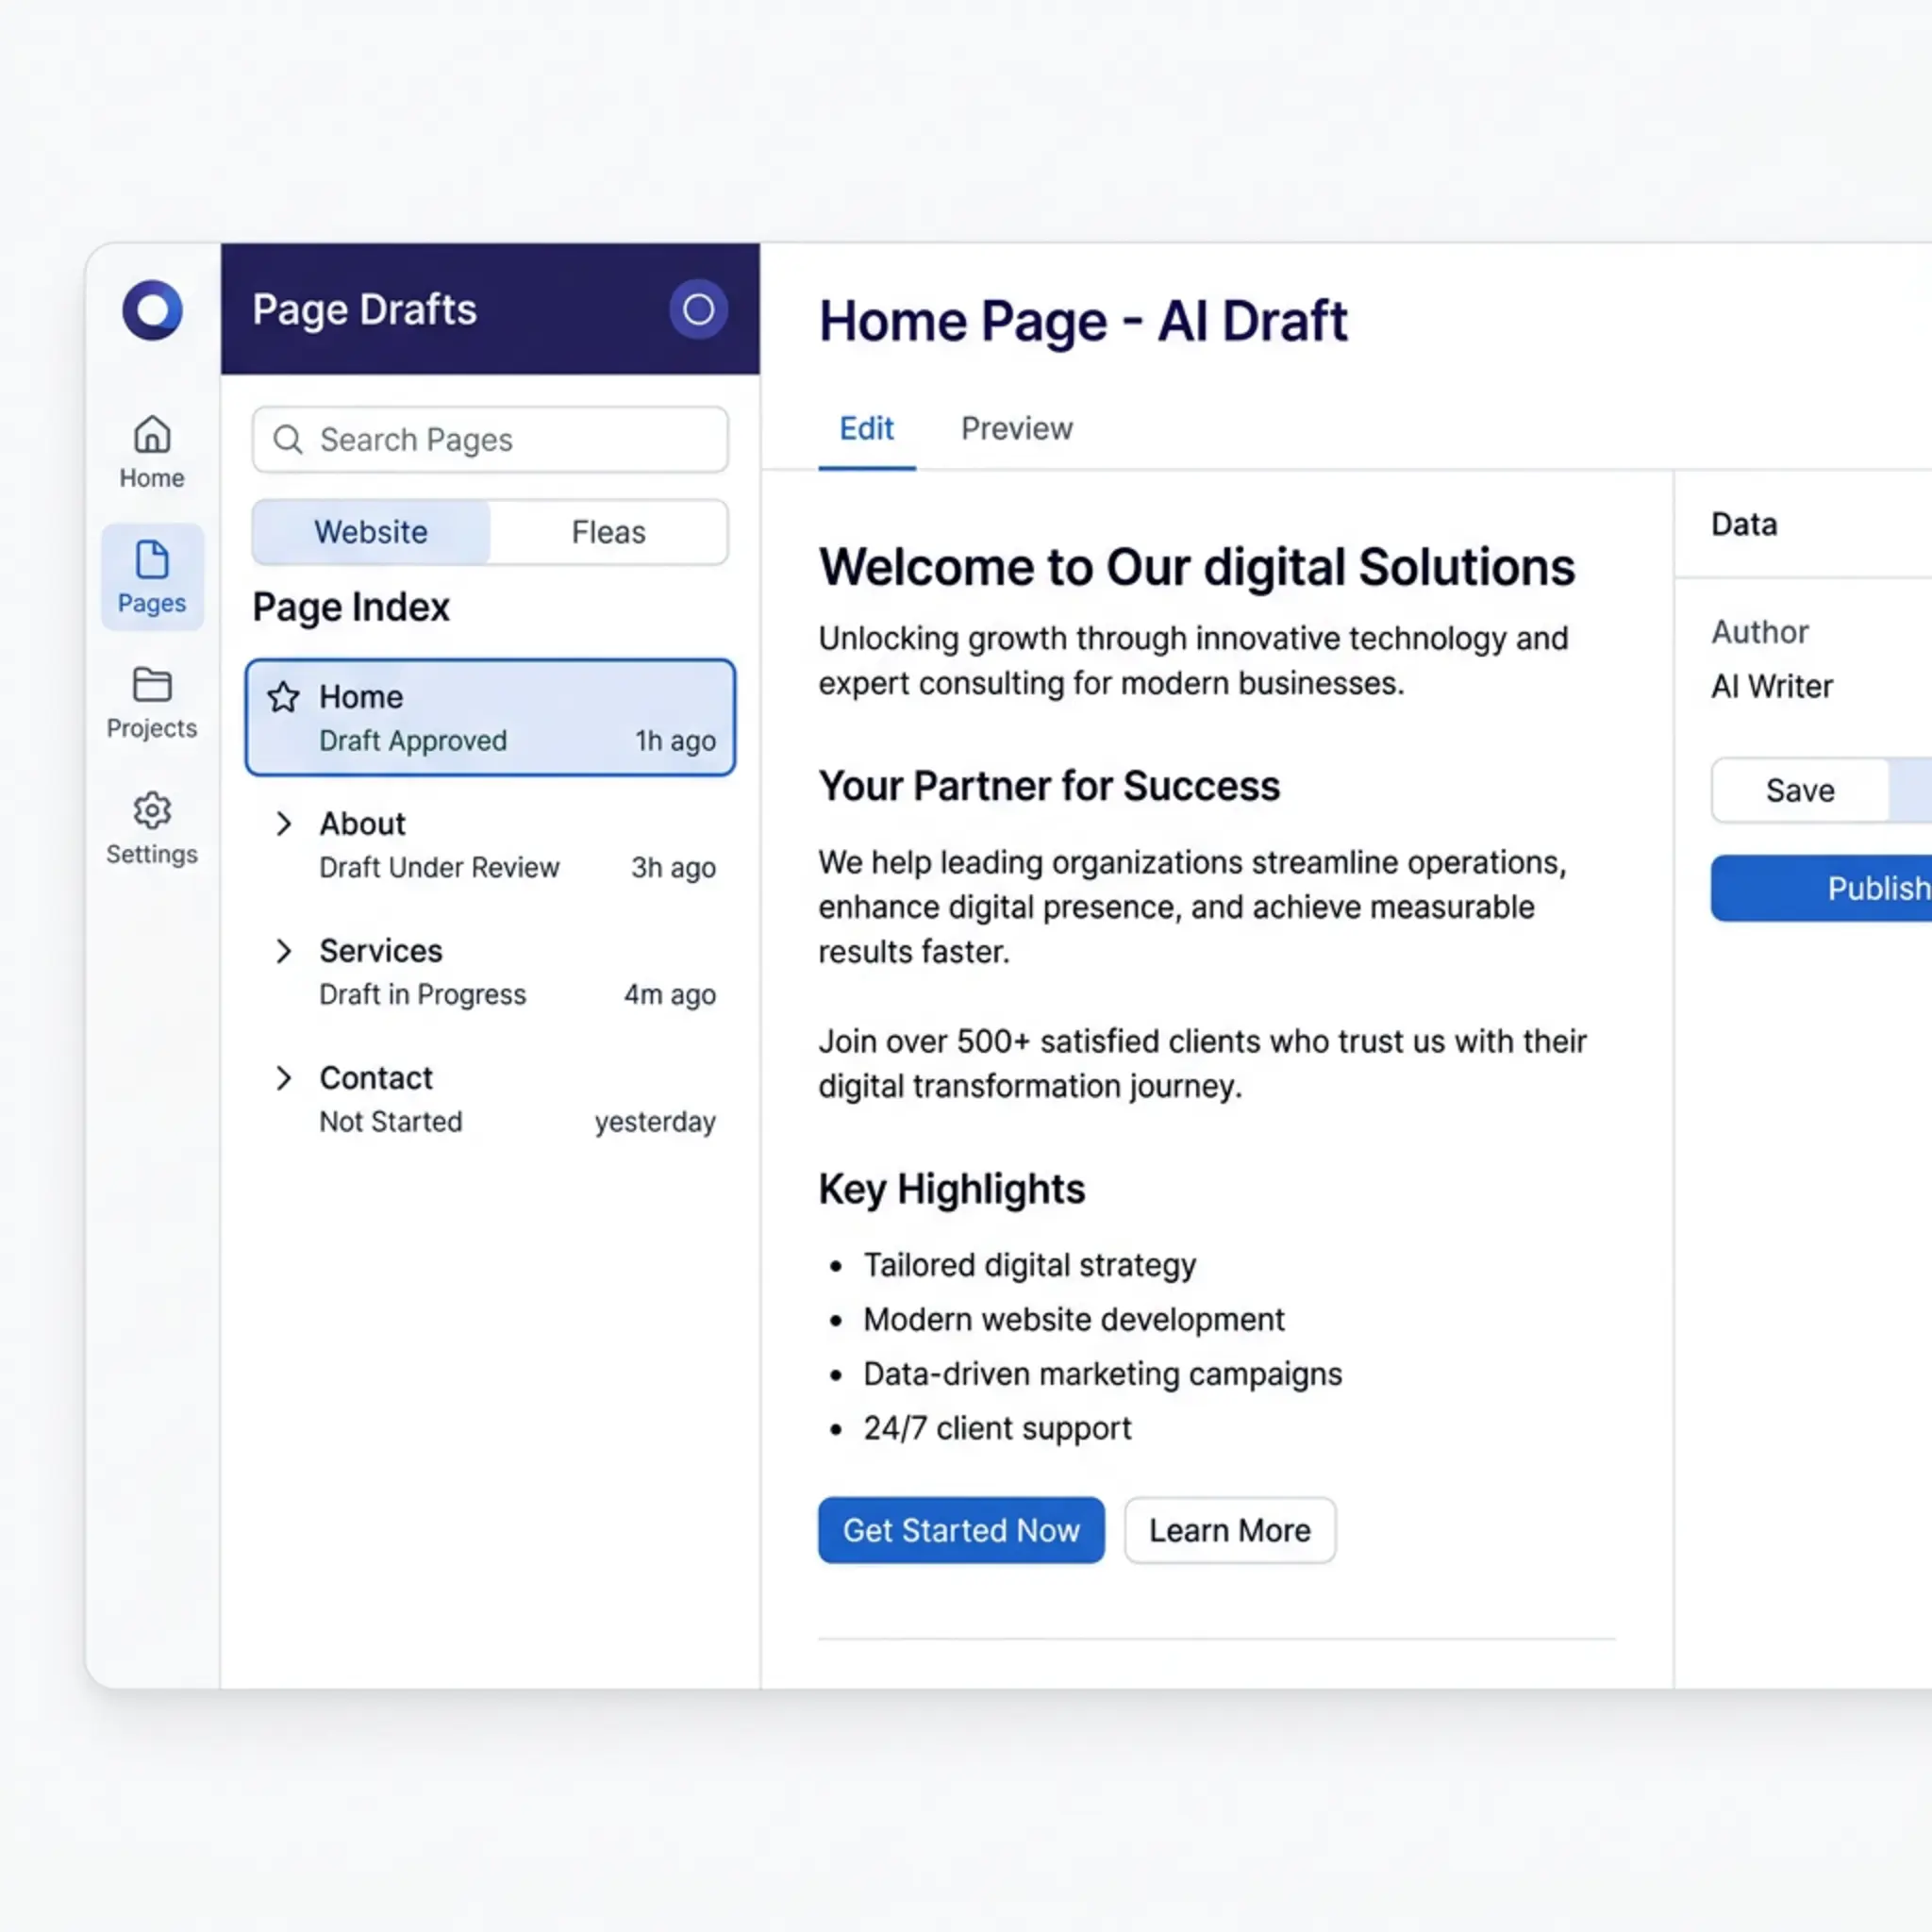The height and width of the screenshot is (1932, 1932).
Task: Select the Edit tab
Action: (x=866, y=429)
